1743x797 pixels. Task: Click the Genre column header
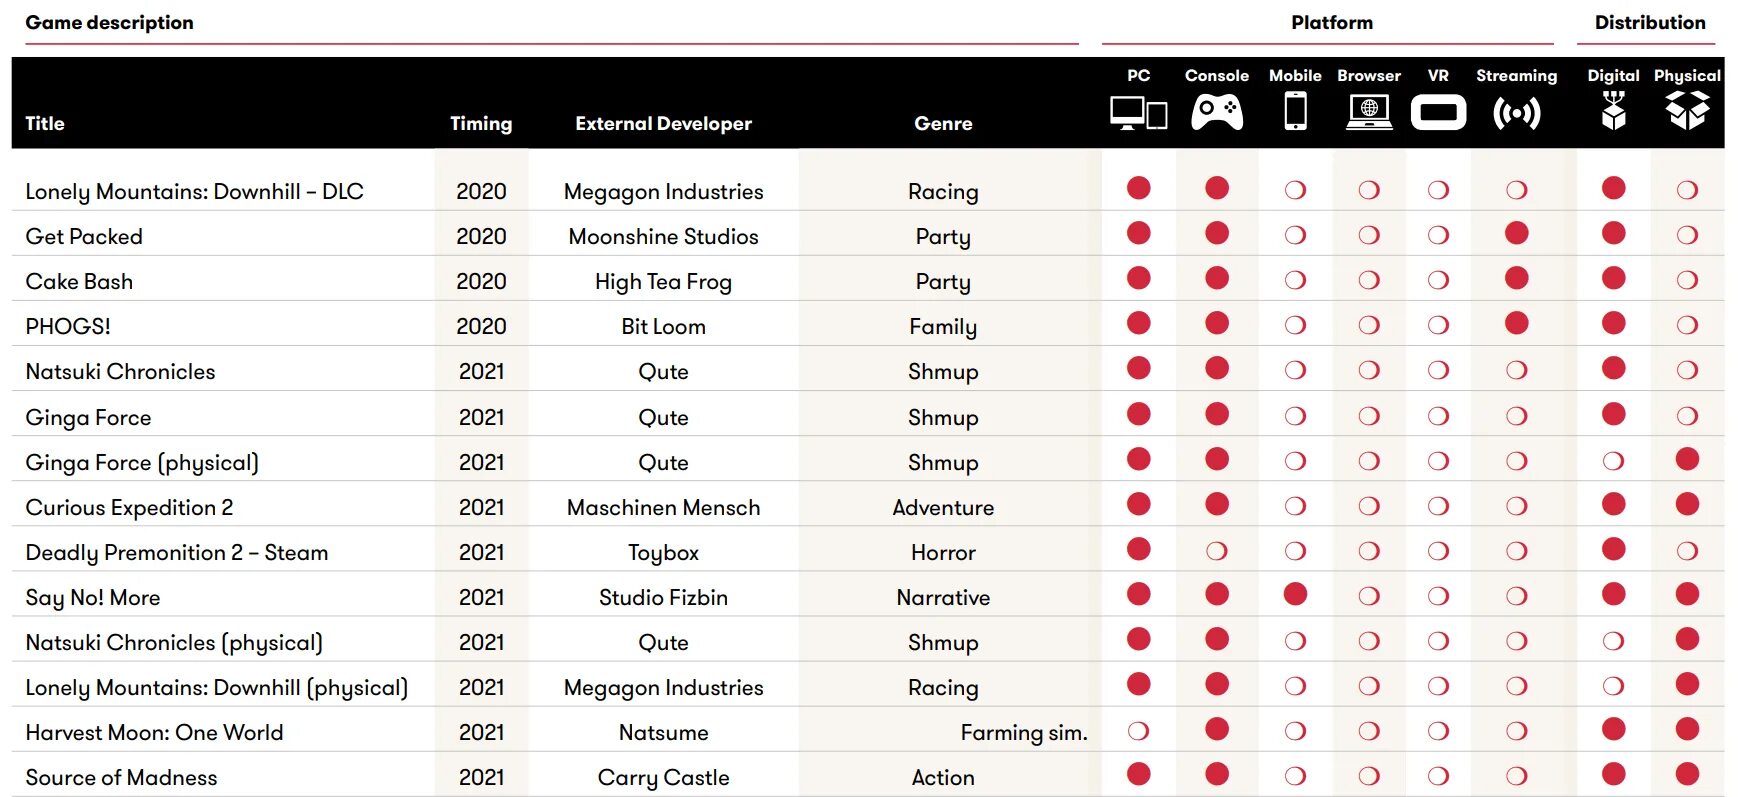point(942,124)
